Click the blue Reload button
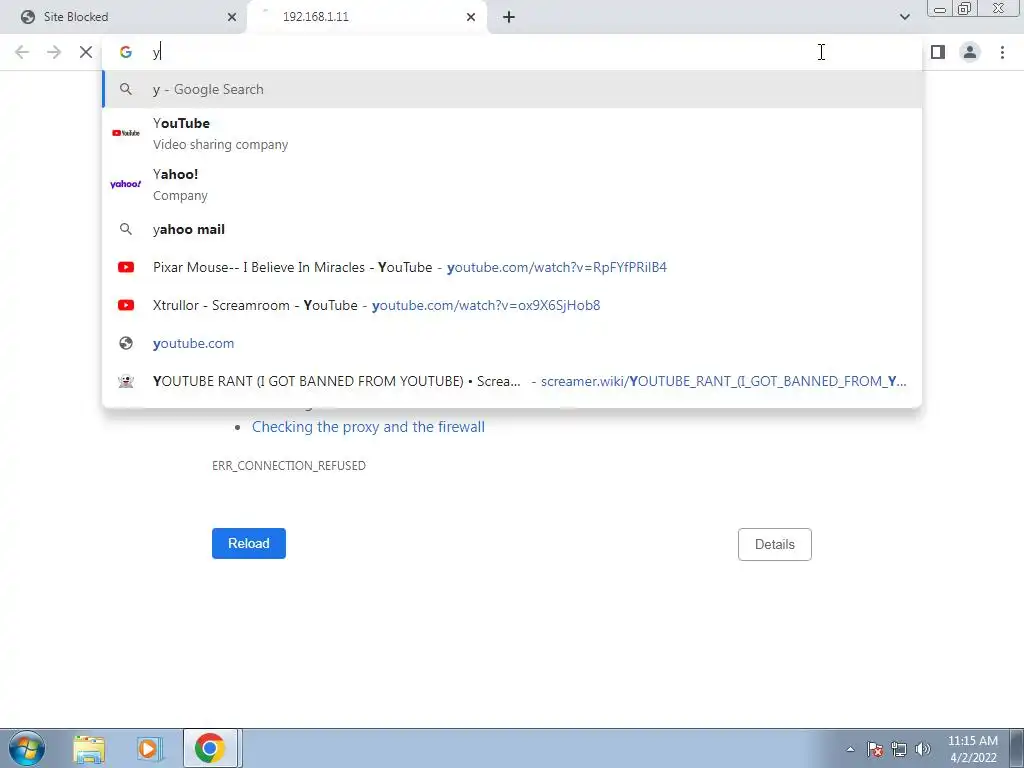Screen dimensions: 1024x768 (x=249, y=543)
